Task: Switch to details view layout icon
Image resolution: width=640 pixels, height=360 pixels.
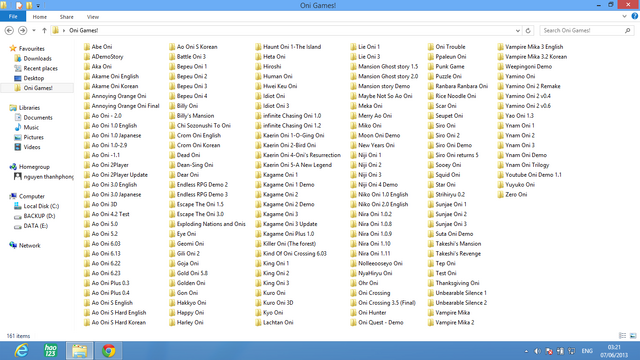Action: (x=622, y=336)
